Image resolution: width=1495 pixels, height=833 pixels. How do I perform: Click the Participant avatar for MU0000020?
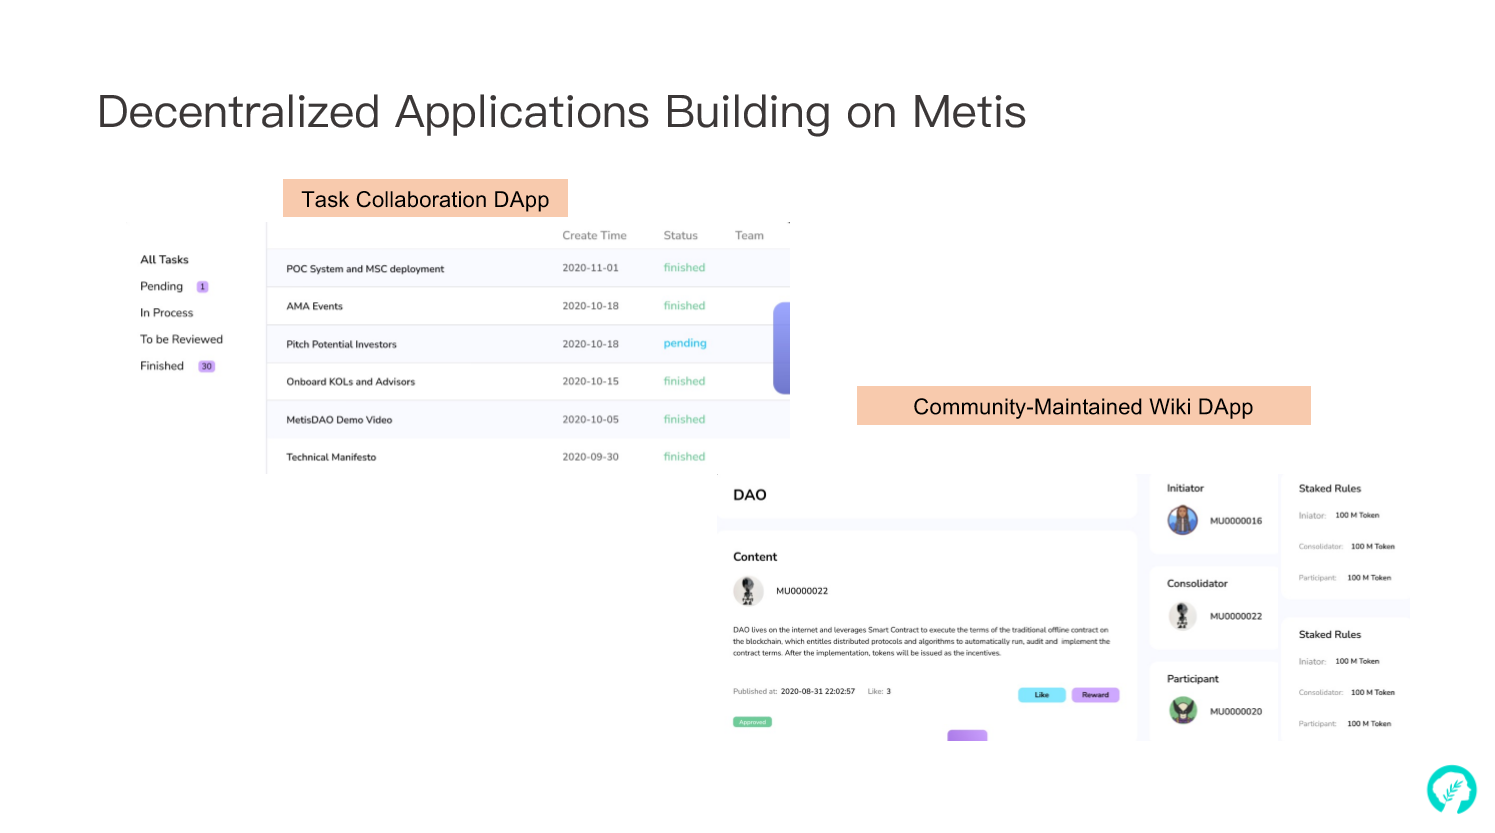tap(1183, 711)
